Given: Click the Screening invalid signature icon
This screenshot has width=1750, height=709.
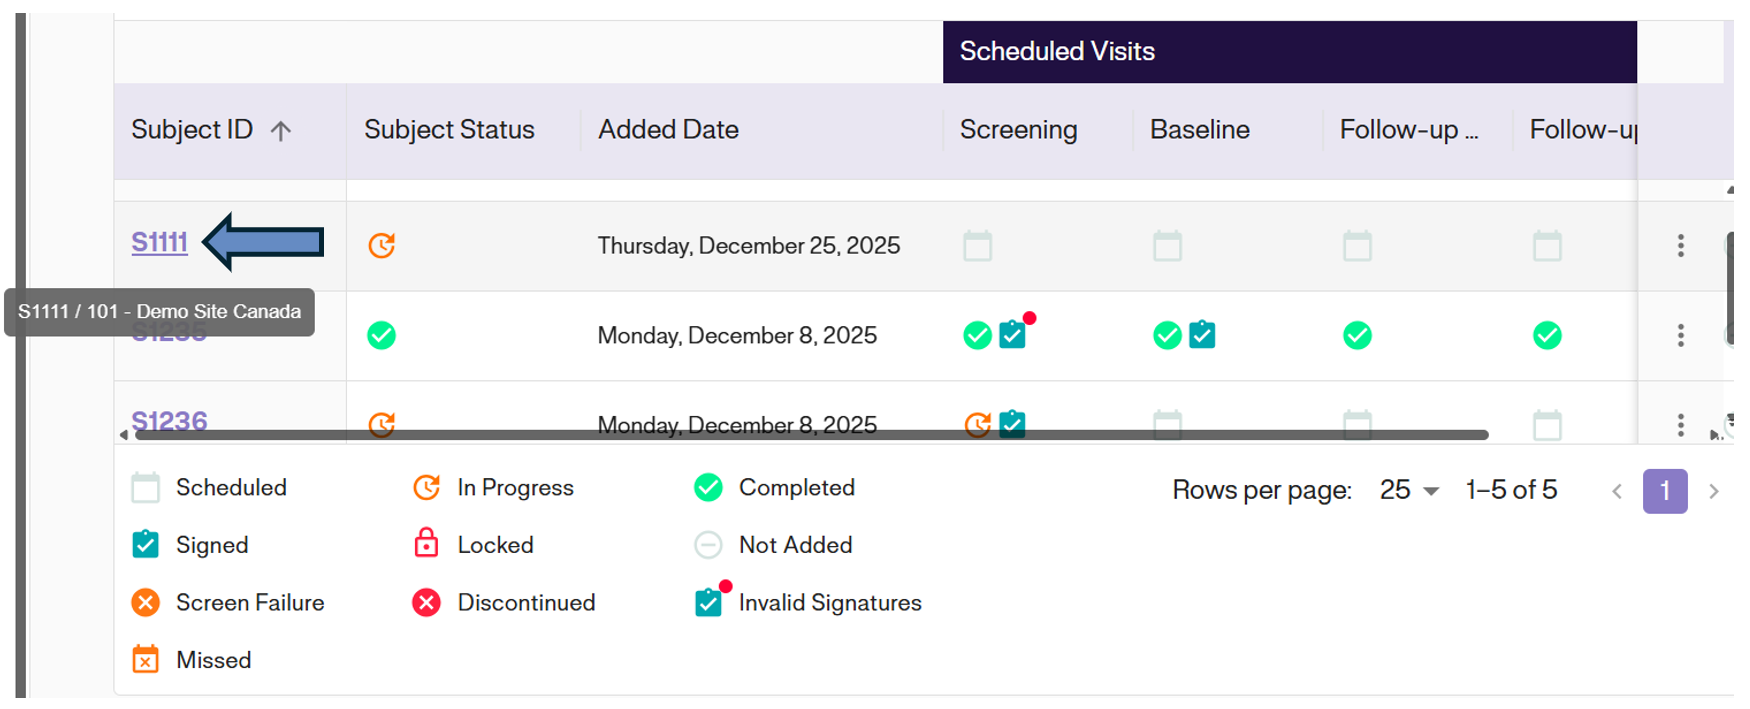Looking at the screenshot, I should coord(1014,334).
